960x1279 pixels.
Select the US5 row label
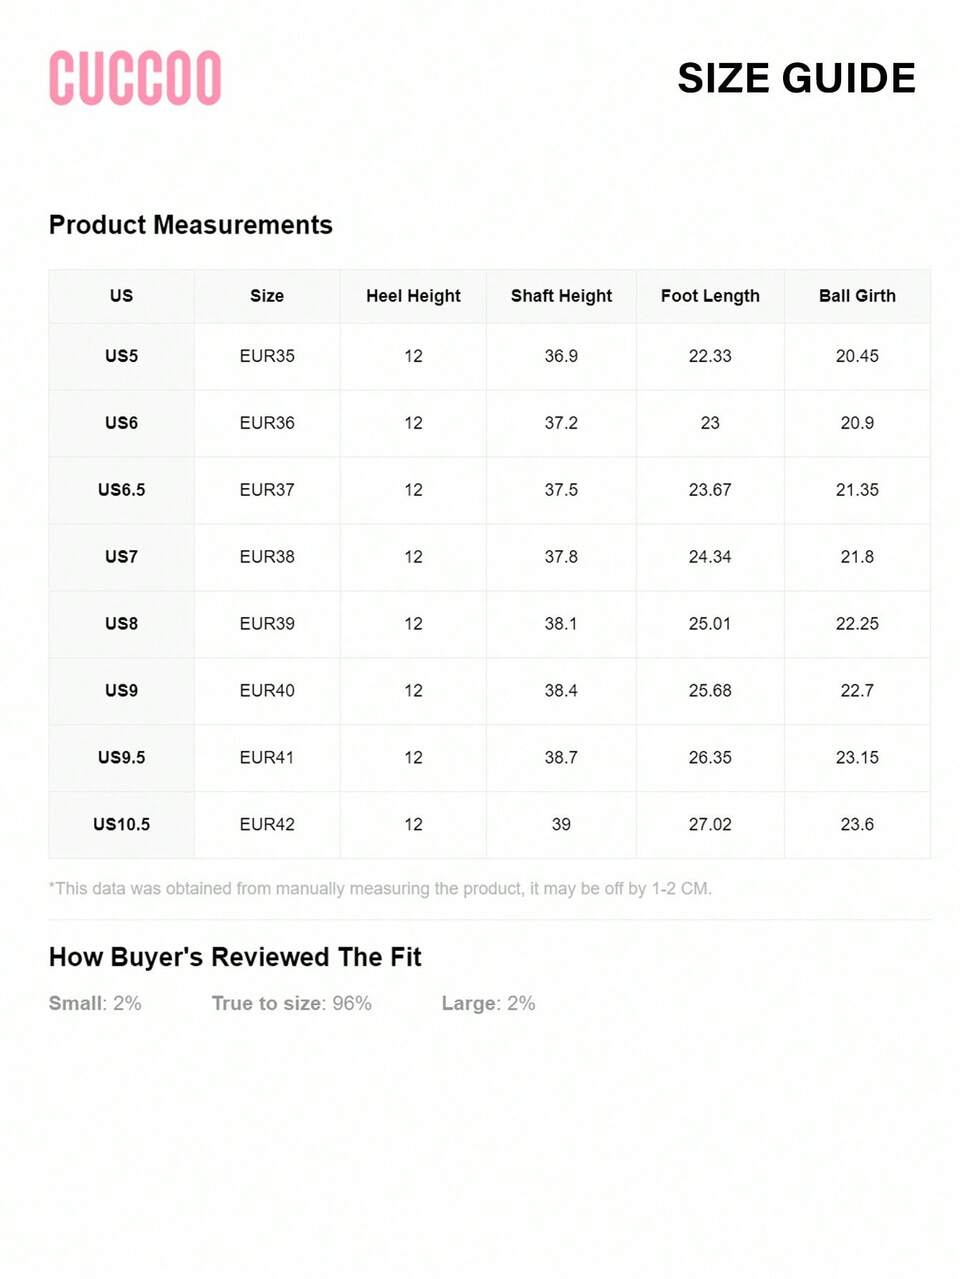pyautogui.click(x=121, y=356)
